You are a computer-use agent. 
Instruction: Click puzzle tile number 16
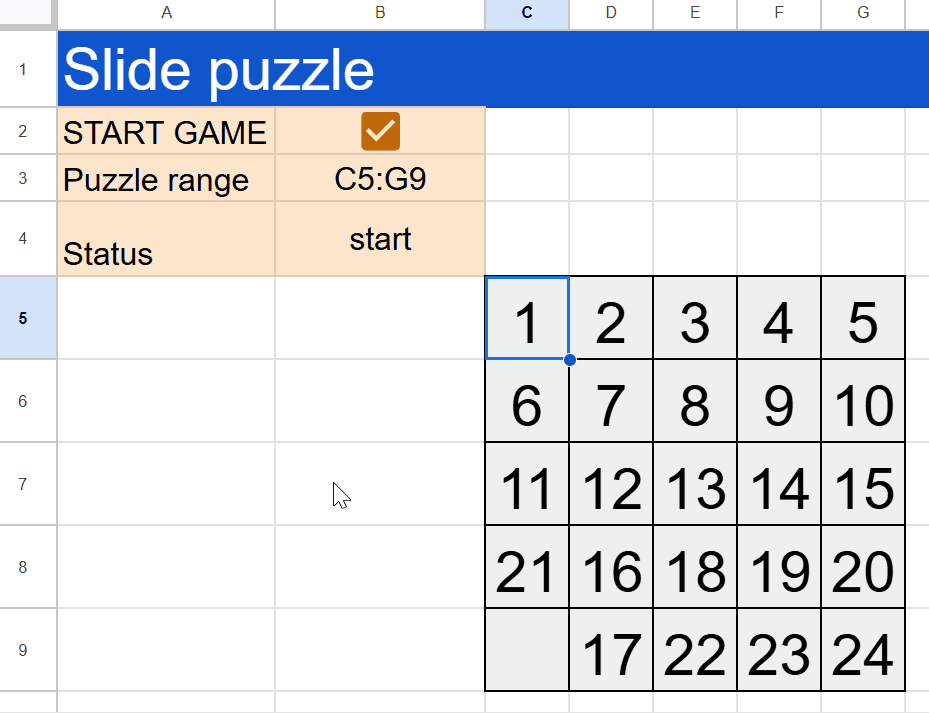coord(610,568)
